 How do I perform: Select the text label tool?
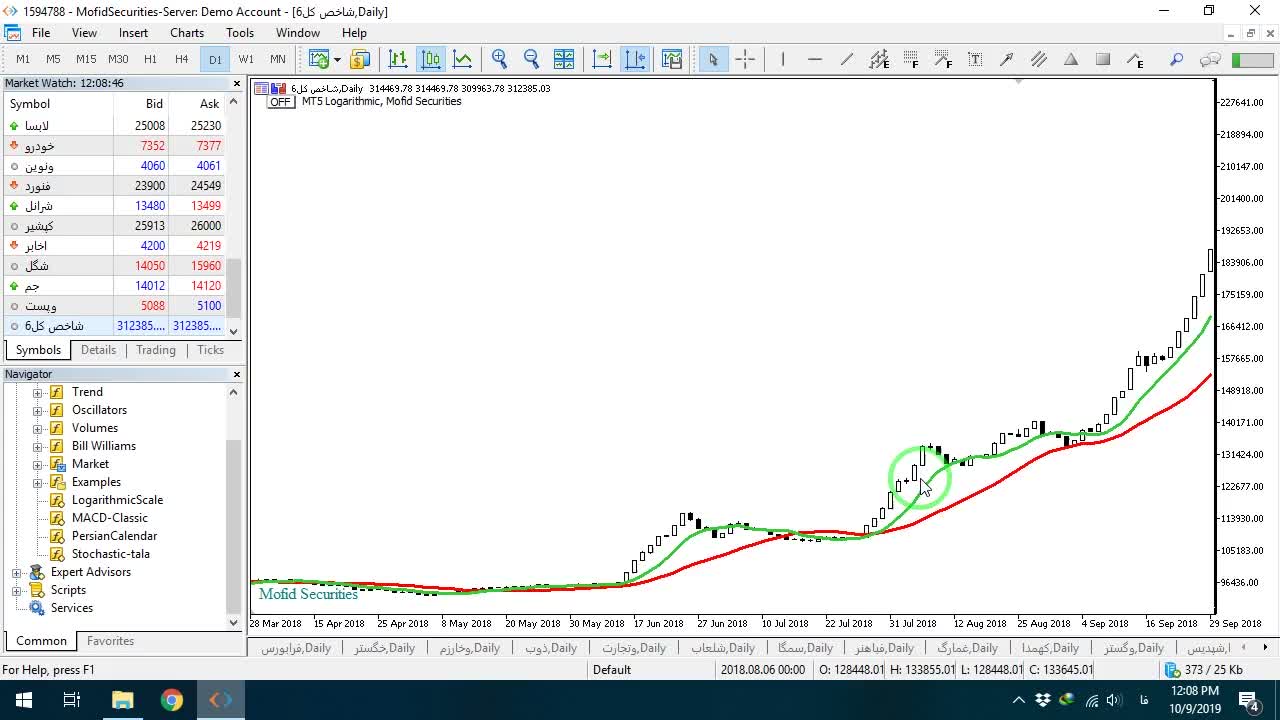975,59
